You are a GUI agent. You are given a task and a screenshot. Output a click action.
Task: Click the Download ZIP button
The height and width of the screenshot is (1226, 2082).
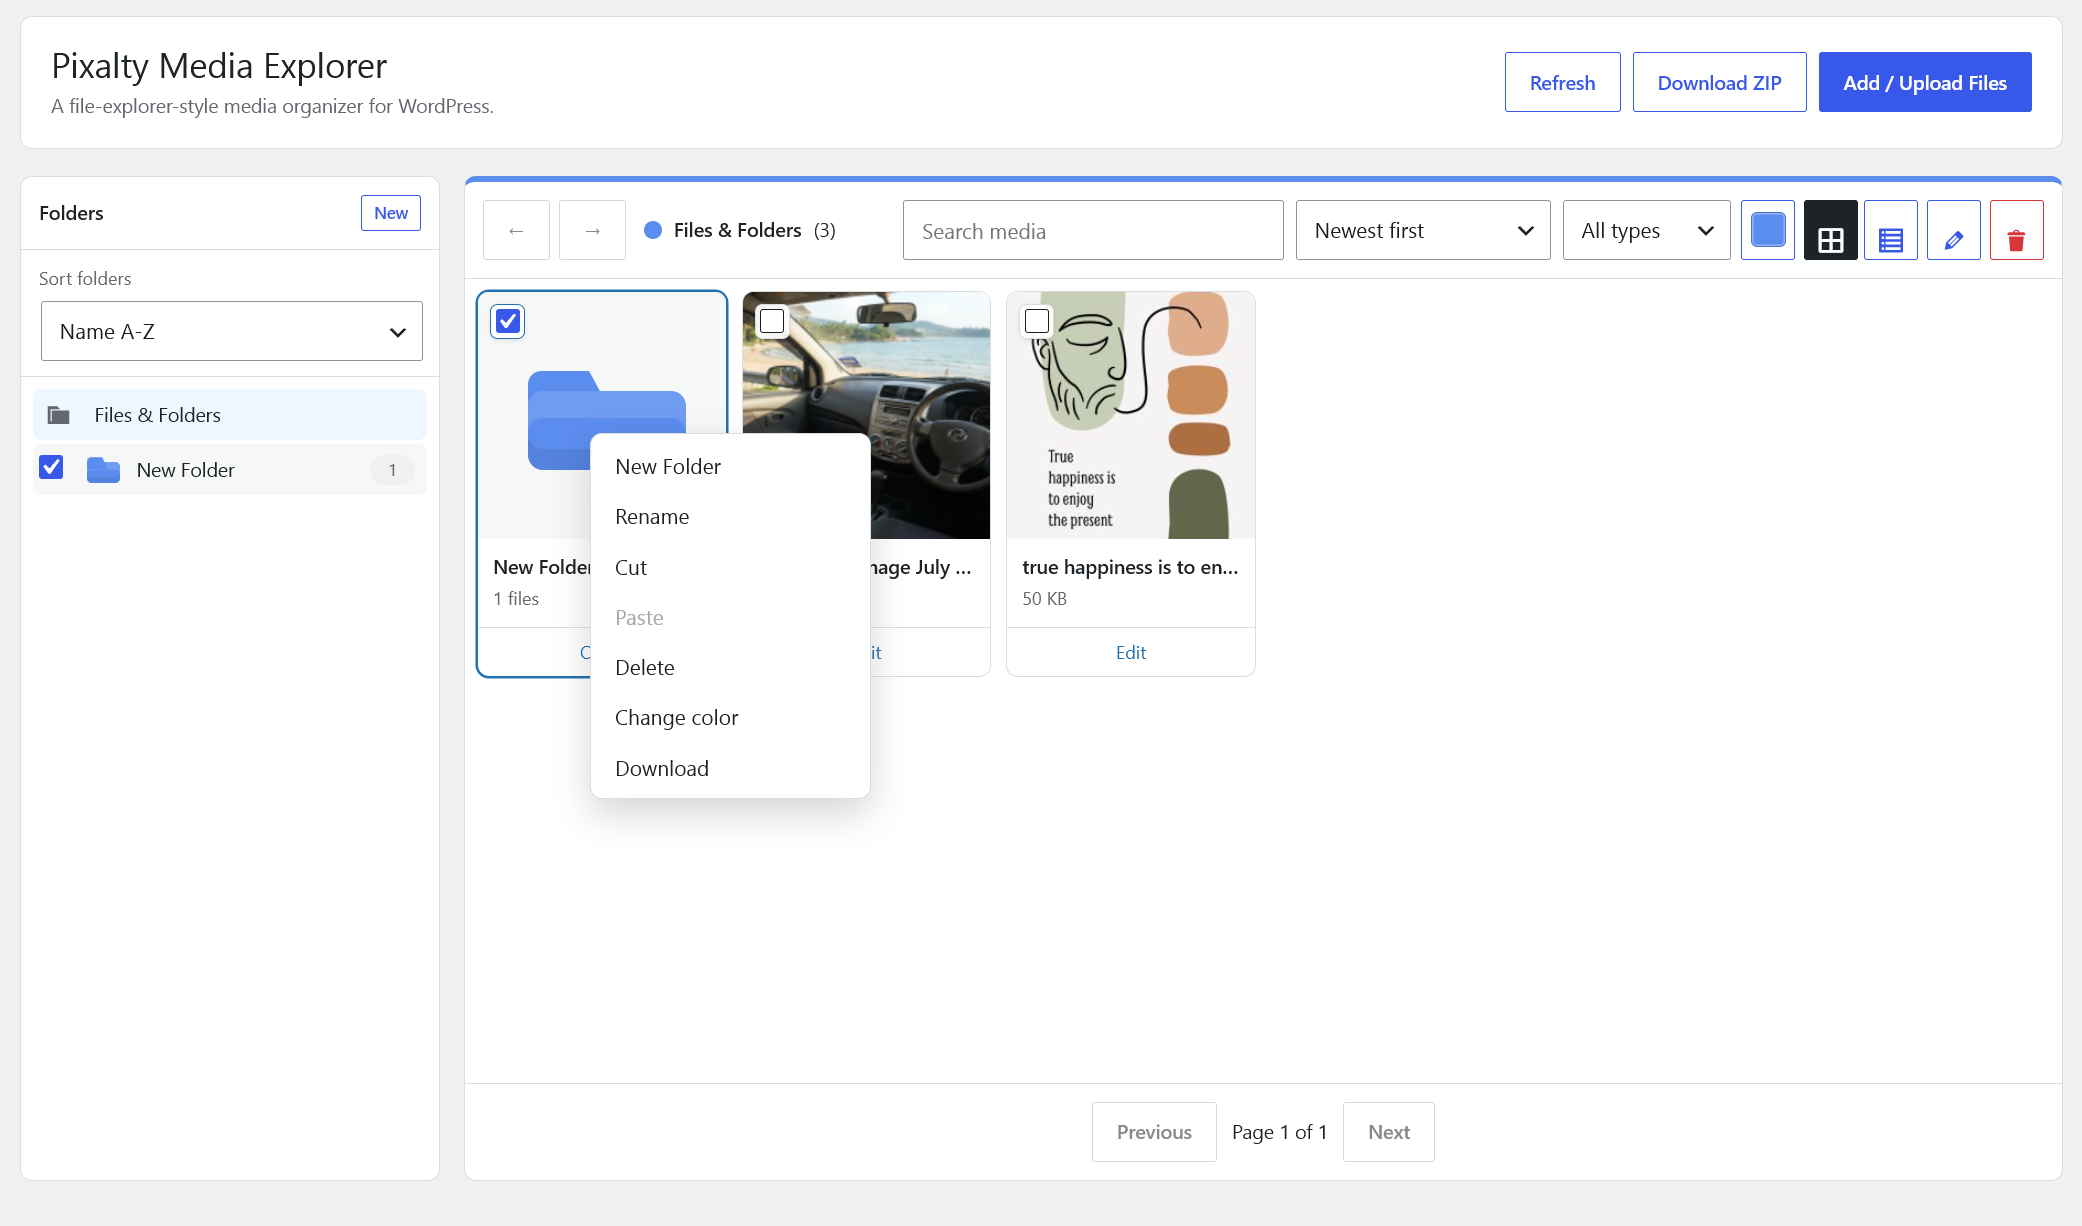pyautogui.click(x=1719, y=82)
